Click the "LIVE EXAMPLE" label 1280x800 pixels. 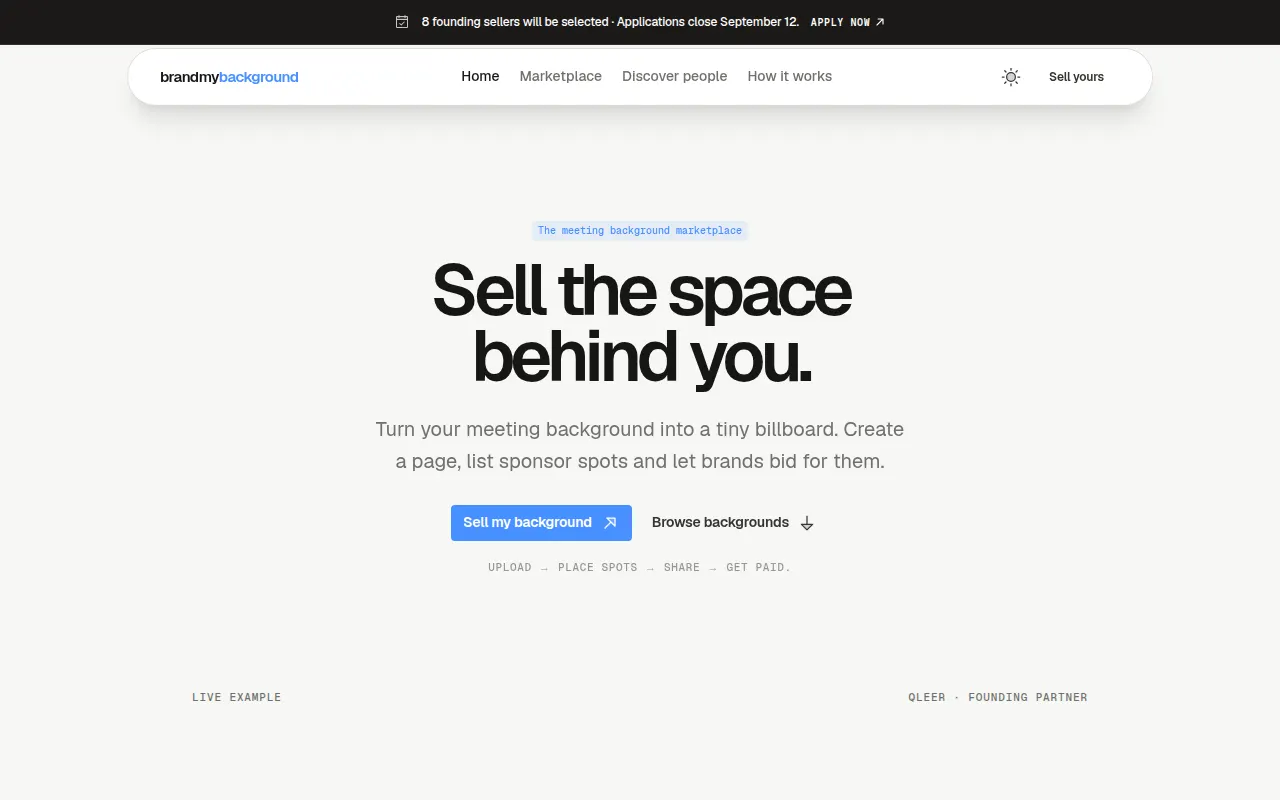[236, 697]
